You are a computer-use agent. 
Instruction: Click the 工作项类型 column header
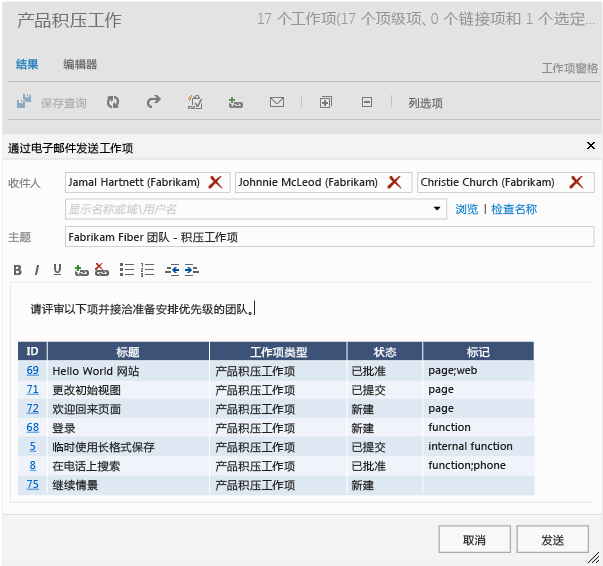(x=278, y=351)
